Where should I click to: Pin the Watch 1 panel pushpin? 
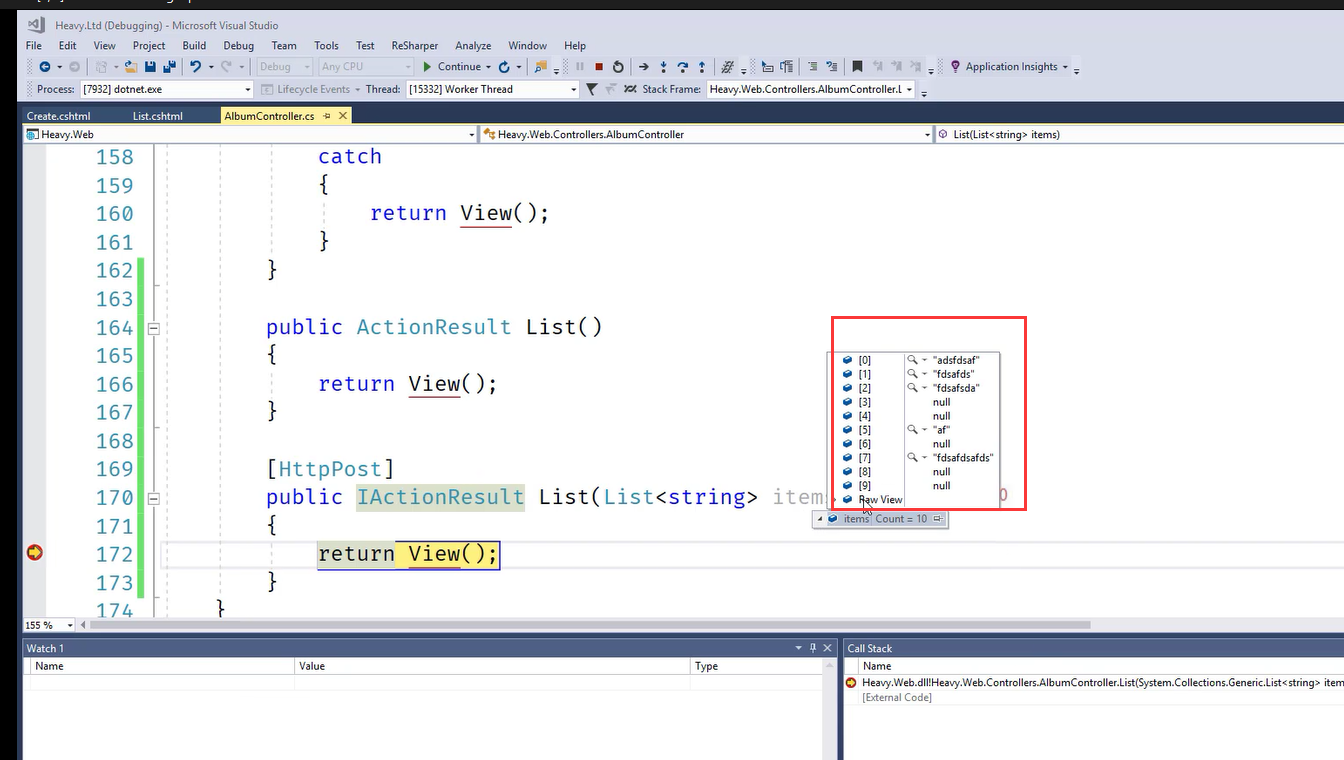point(813,648)
